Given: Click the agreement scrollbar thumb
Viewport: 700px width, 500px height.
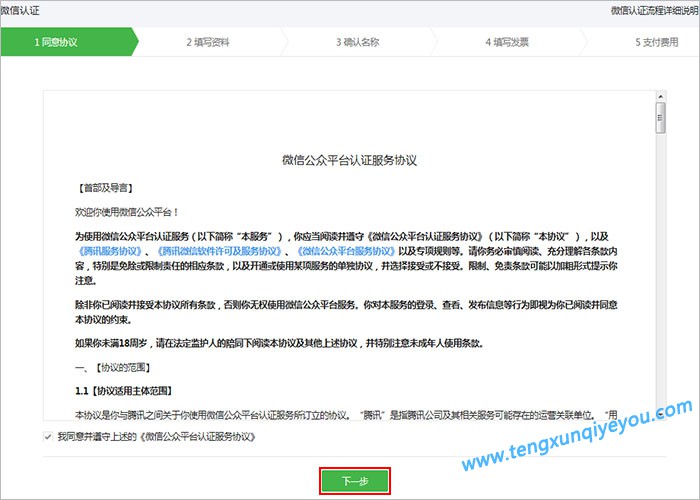Looking at the screenshot, I should pos(661,118).
